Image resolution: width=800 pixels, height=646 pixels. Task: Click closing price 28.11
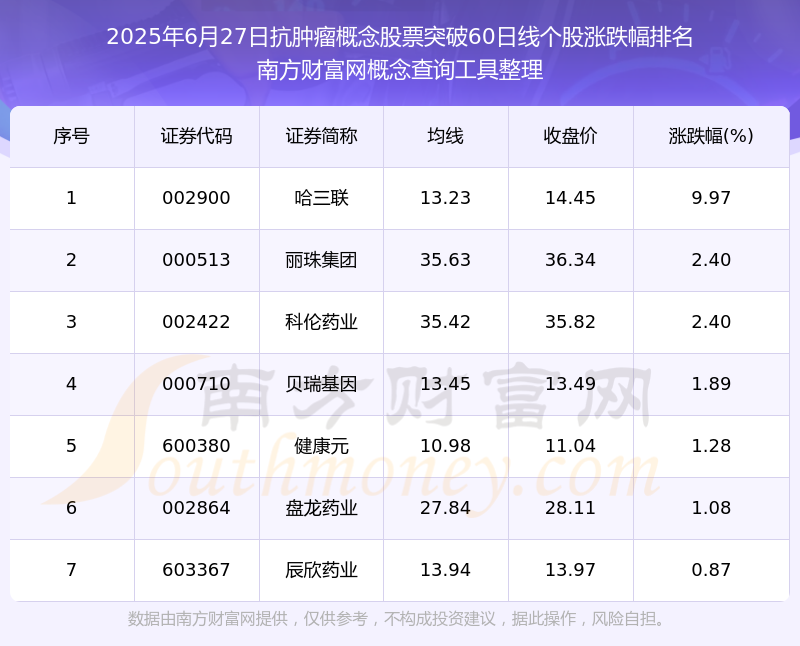(570, 508)
